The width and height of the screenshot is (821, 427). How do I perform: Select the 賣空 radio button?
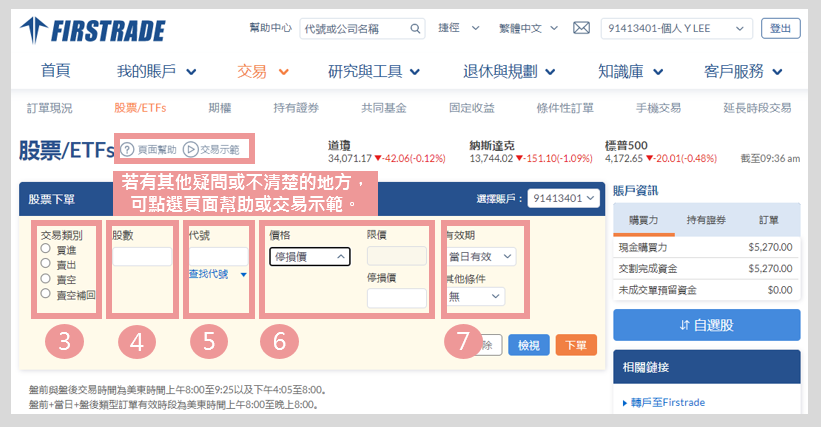46,278
